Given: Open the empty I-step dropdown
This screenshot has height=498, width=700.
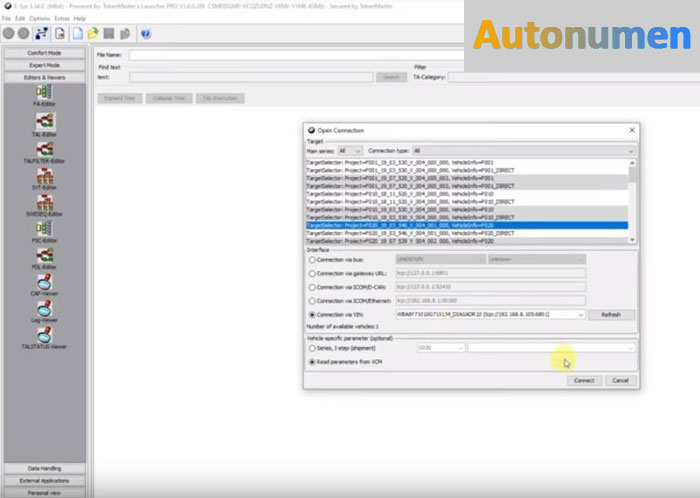Looking at the screenshot, I should (x=551, y=348).
